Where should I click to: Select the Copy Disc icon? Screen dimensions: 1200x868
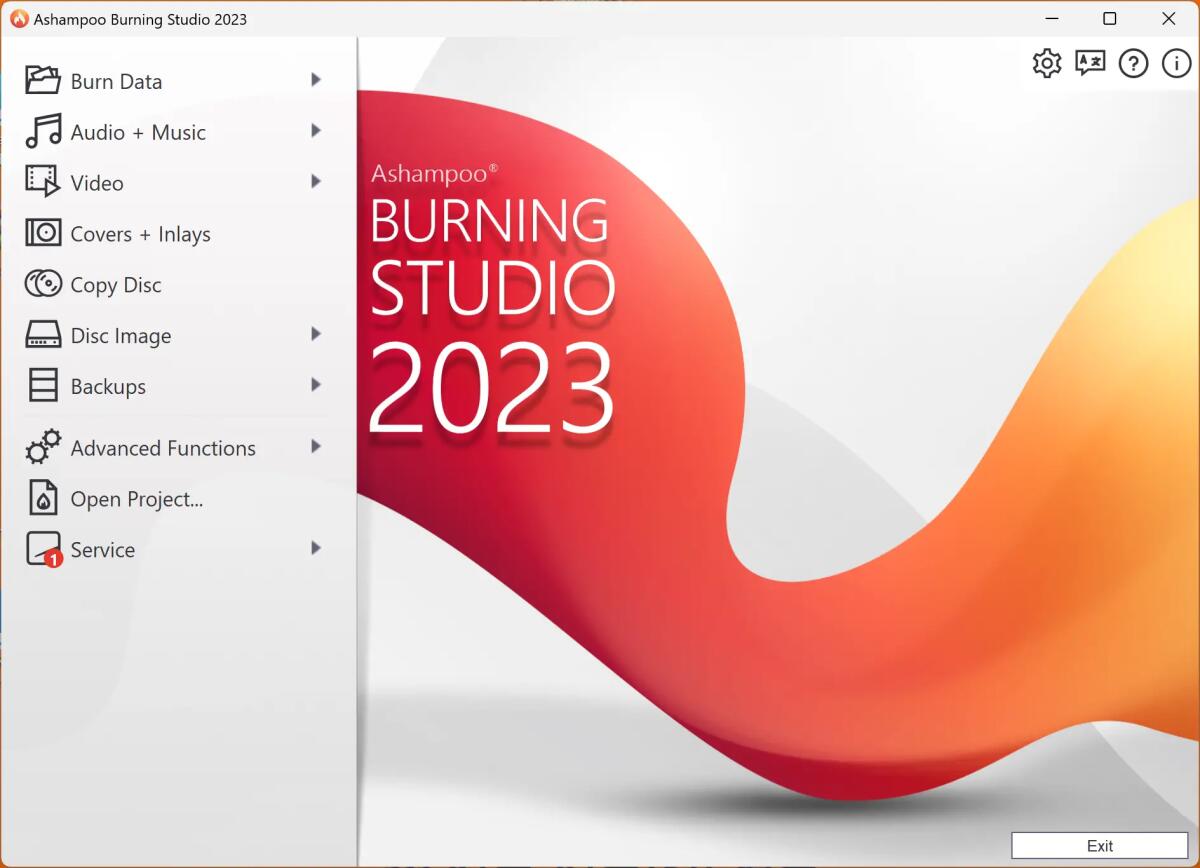(x=41, y=284)
